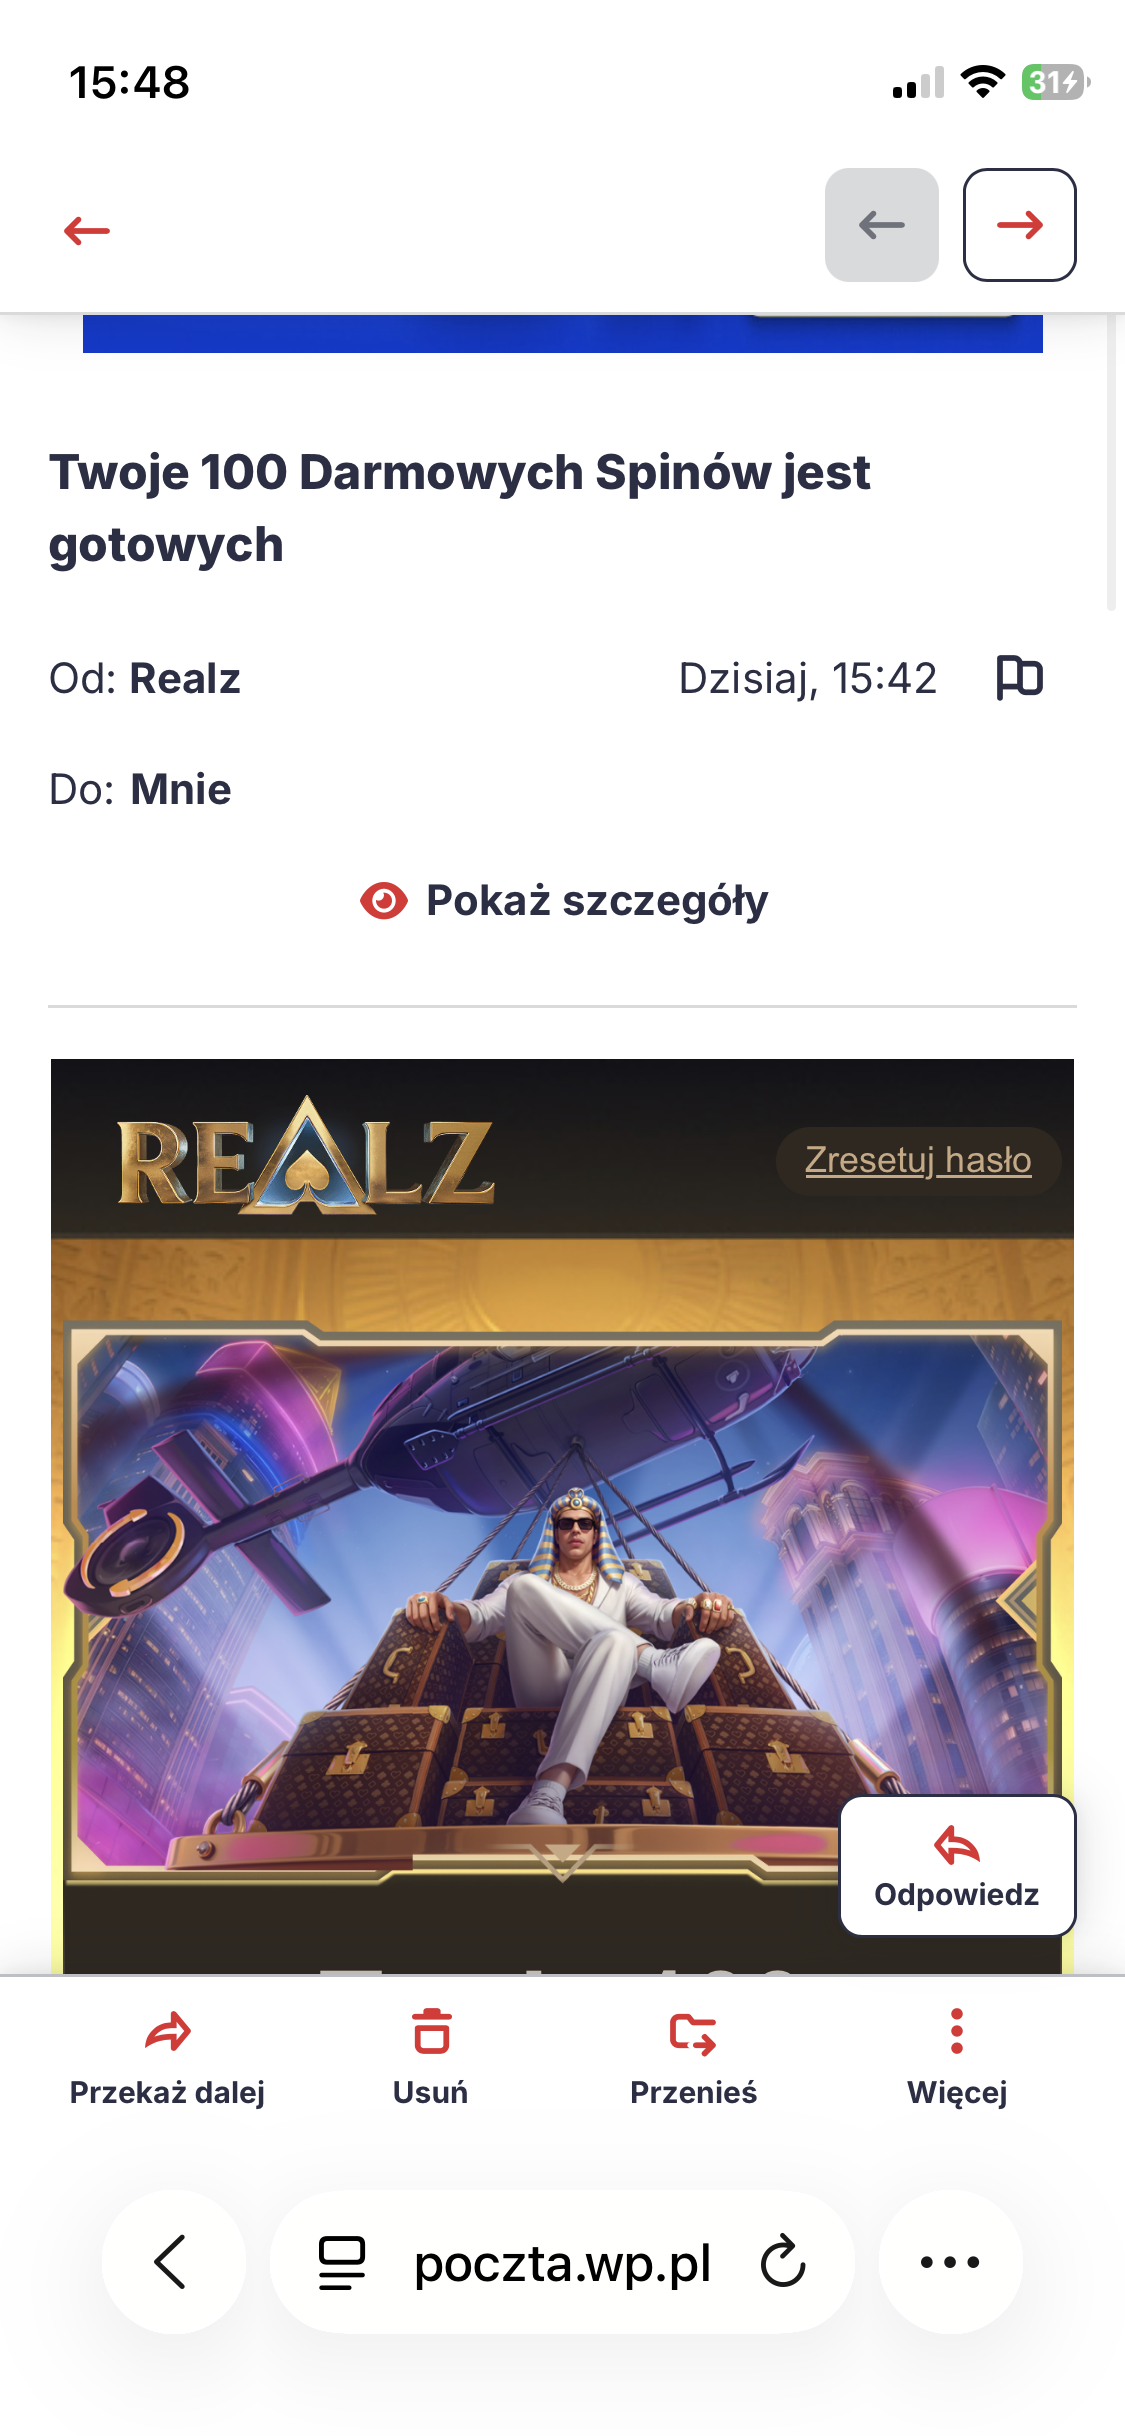Tap the Odpowiedz reply button

[x=957, y=1866]
